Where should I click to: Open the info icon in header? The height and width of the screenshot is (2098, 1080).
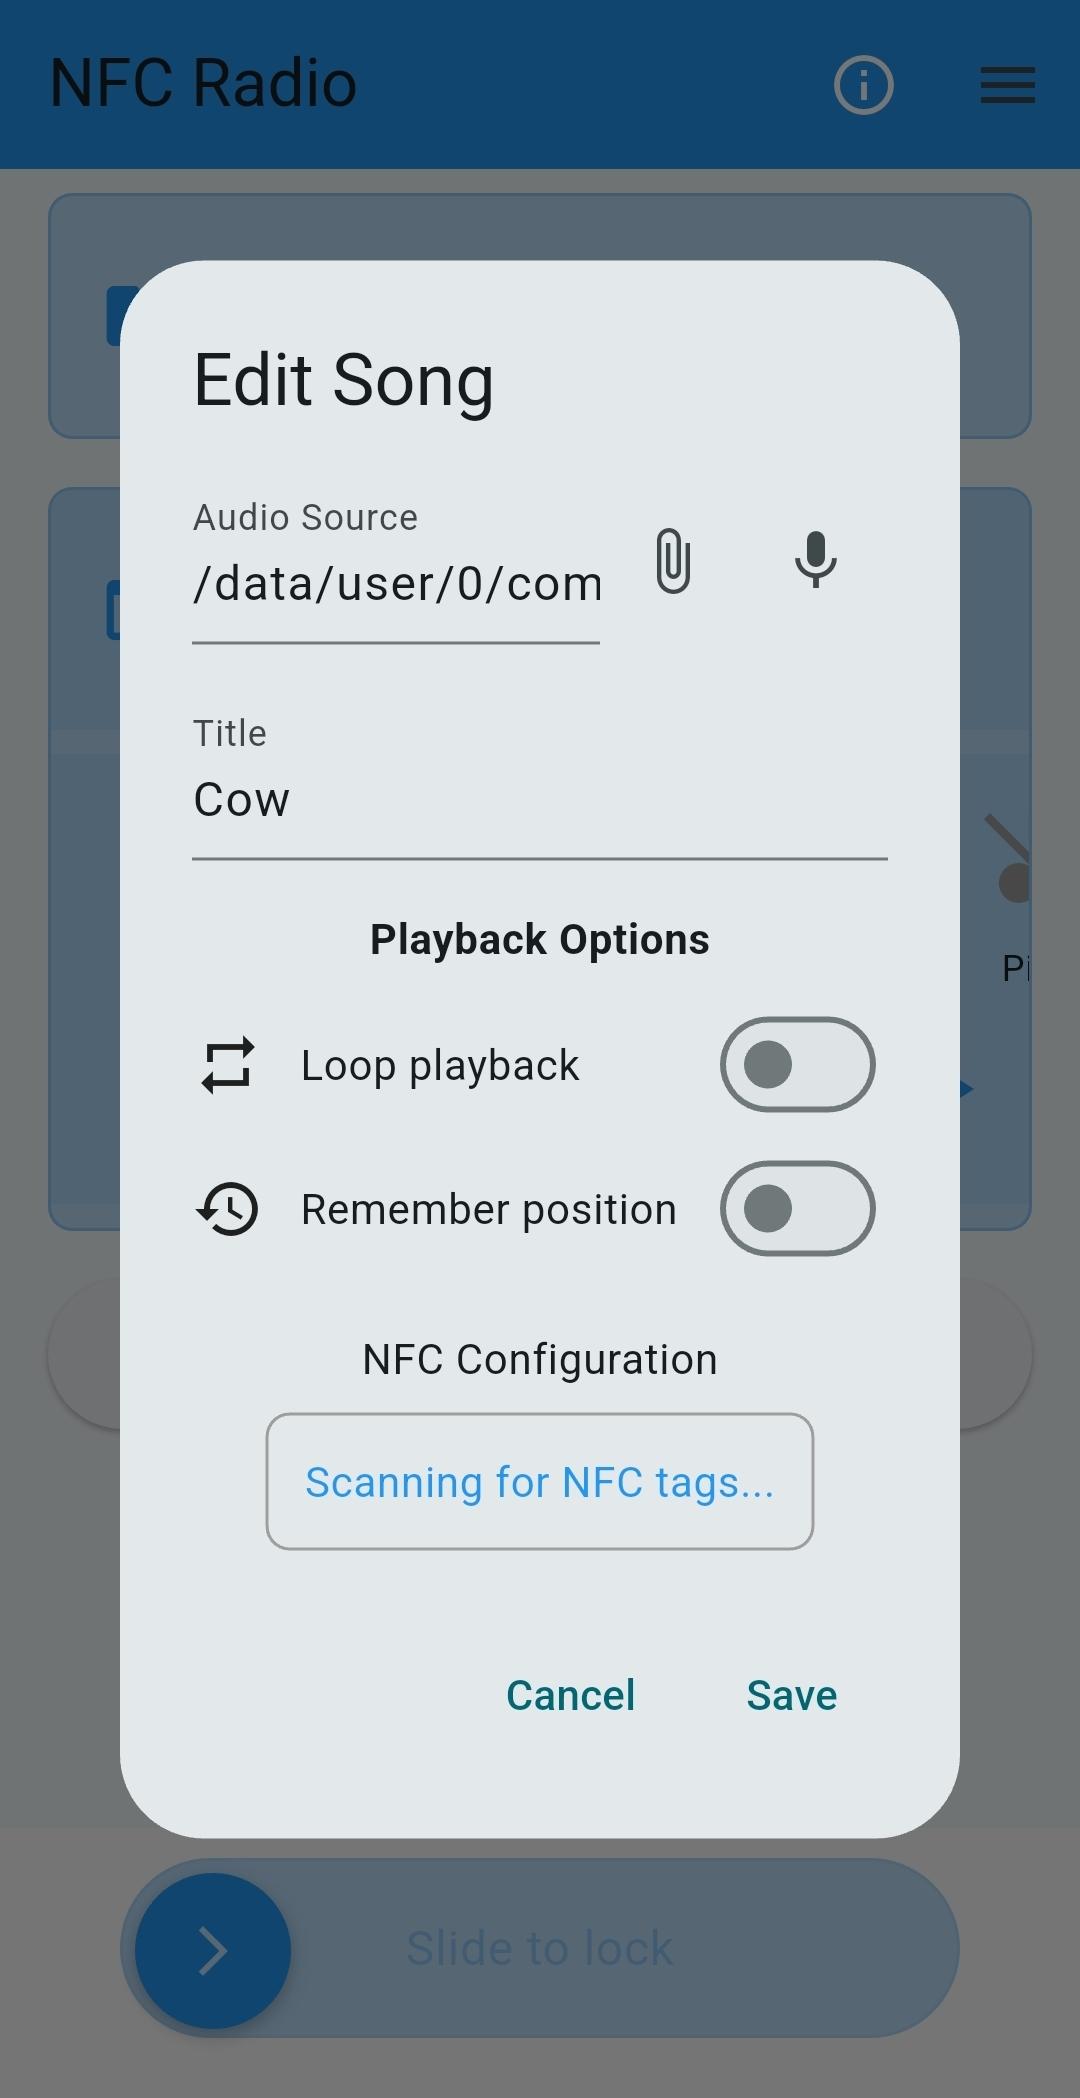tap(863, 85)
